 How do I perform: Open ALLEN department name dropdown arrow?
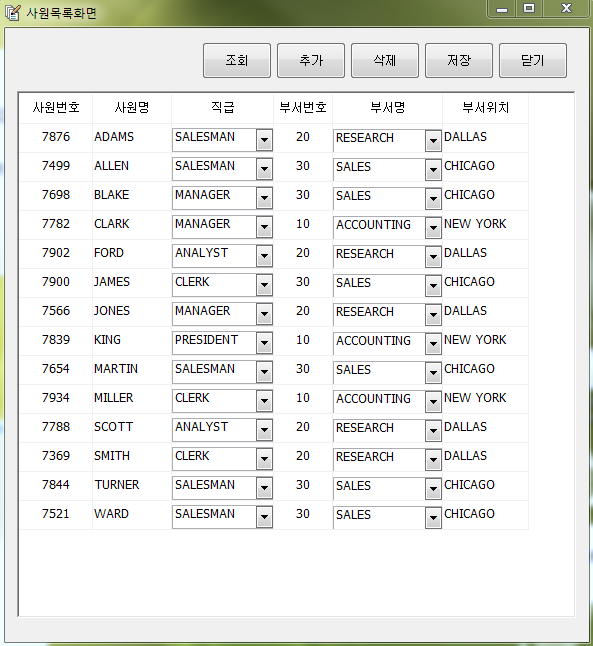(x=433, y=170)
